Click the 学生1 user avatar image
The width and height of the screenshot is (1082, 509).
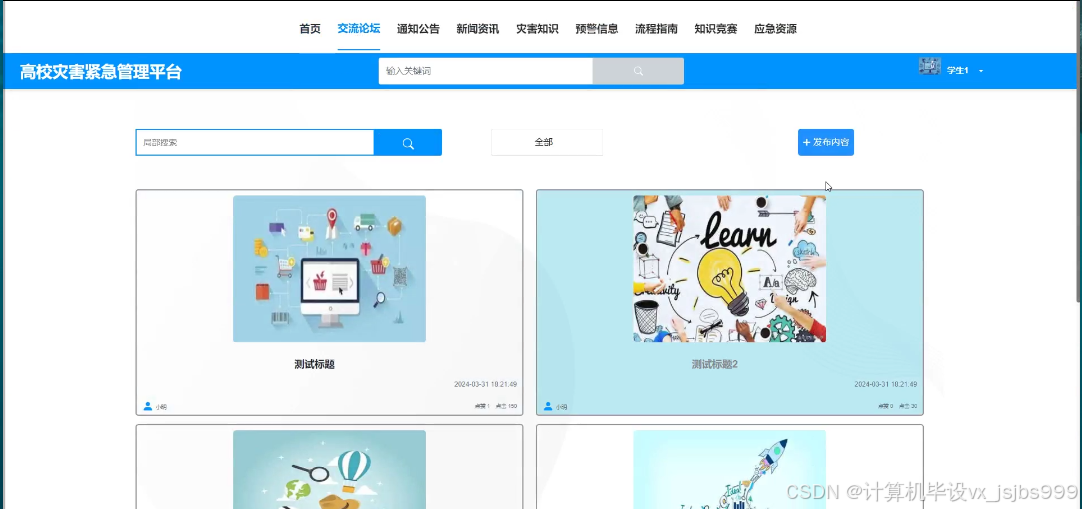click(929, 67)
